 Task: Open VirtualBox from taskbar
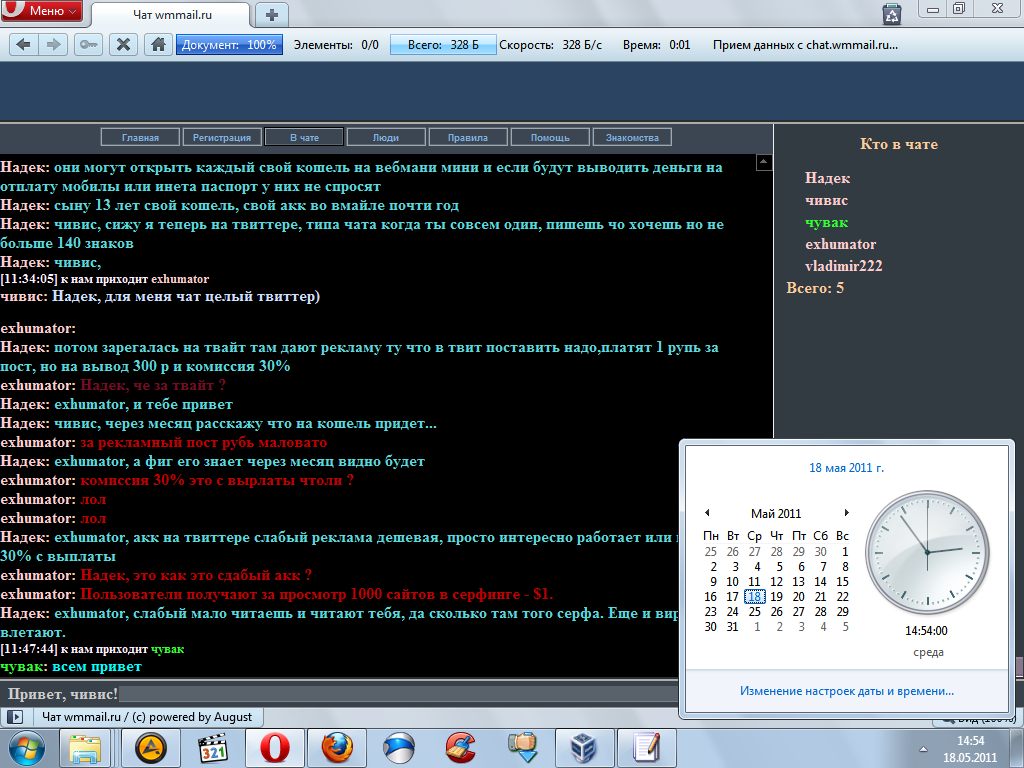coord(584,748)
